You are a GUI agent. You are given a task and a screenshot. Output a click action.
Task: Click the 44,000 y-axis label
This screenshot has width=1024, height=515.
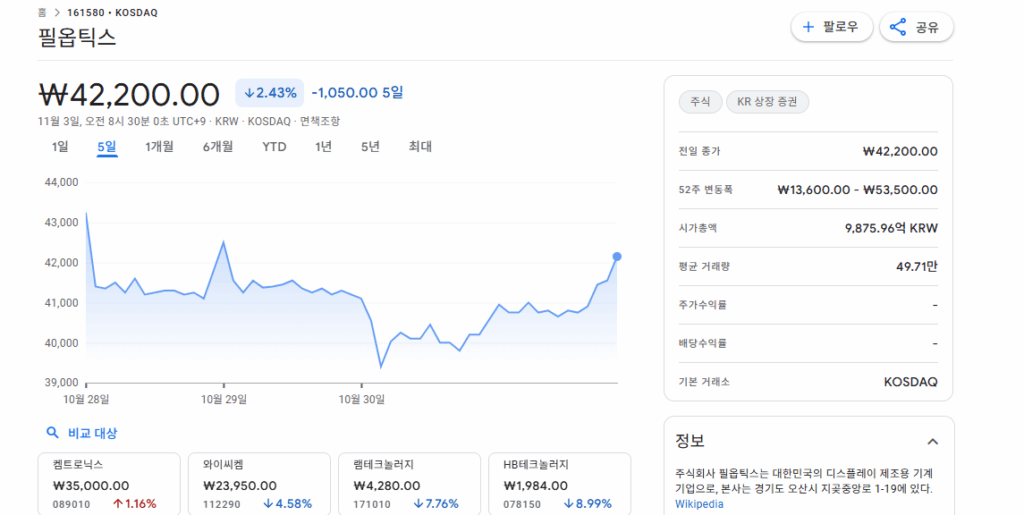(x=61, y=182)
